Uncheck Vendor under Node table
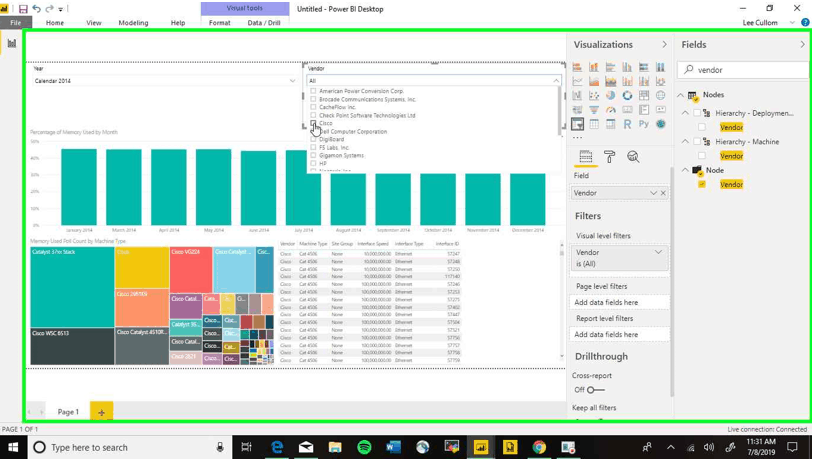This screenshot has width=814, height=460. point(702,184)
